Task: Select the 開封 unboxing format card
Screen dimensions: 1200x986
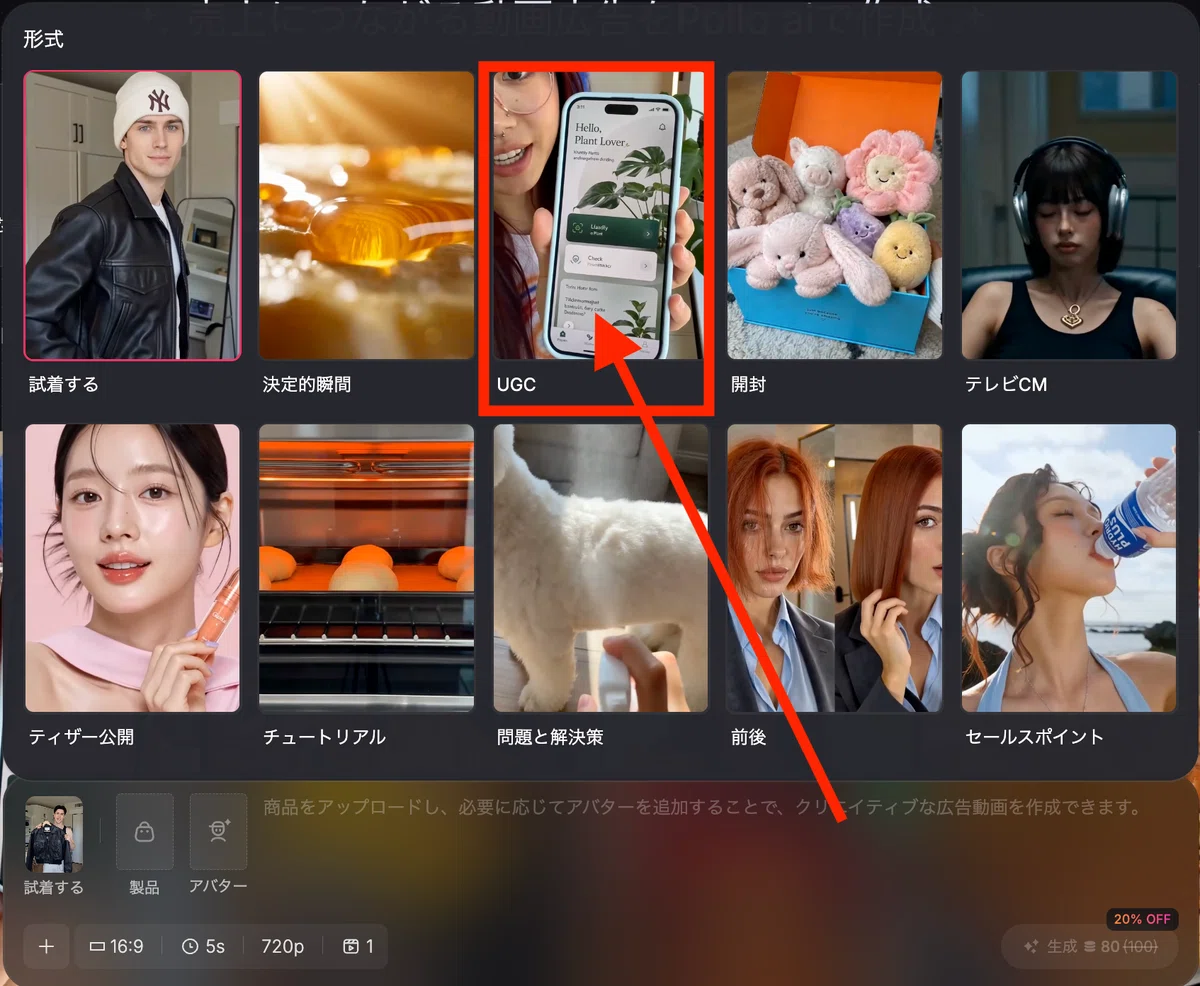Action: coord(834,215)
